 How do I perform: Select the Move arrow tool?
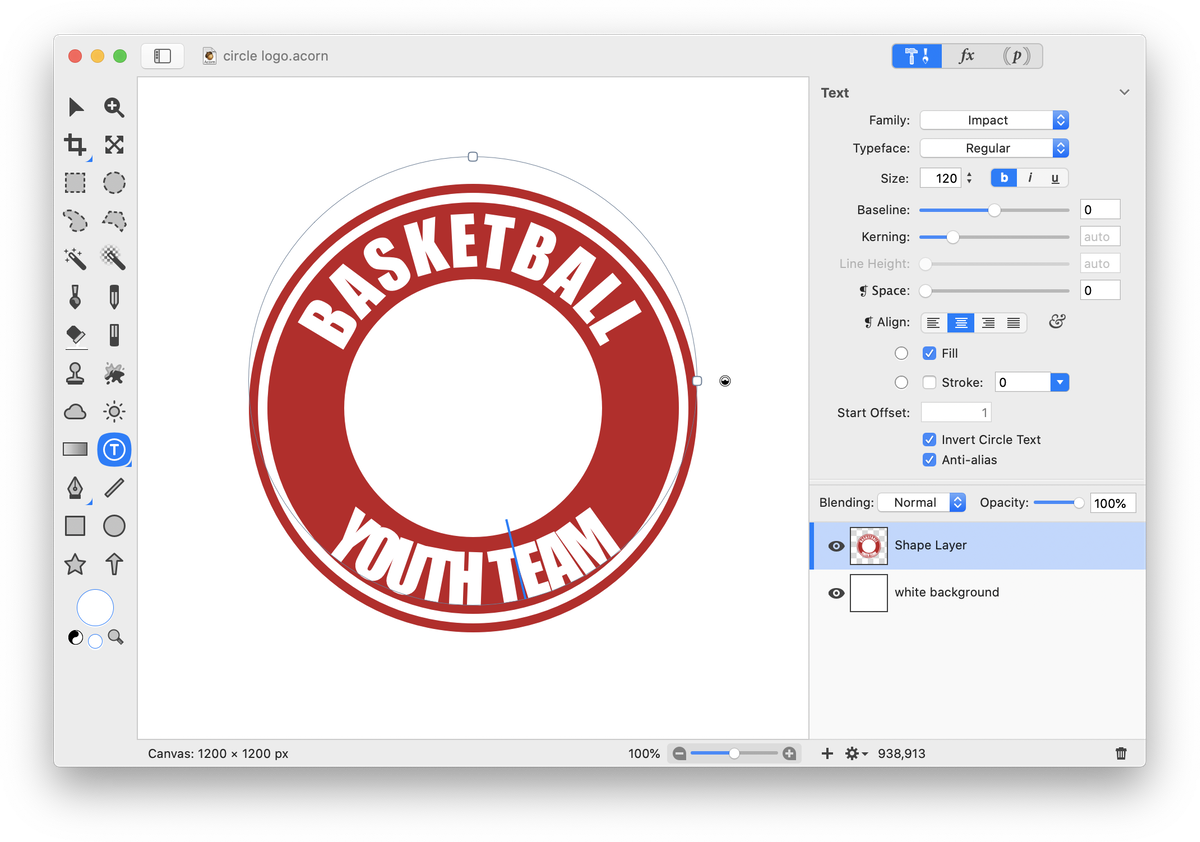[x=75, y=107]
